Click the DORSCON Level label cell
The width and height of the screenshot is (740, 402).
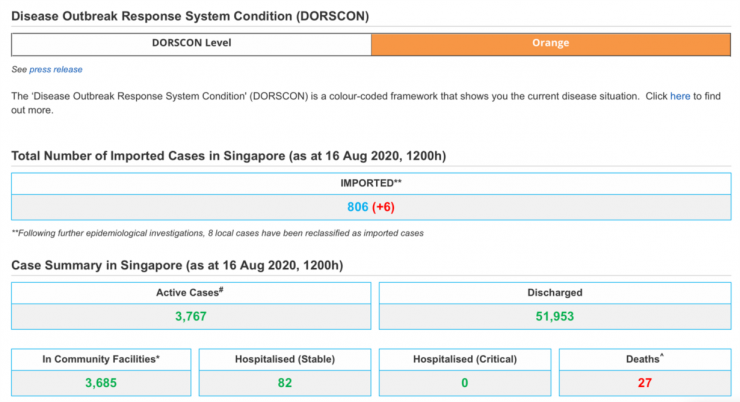191,44
